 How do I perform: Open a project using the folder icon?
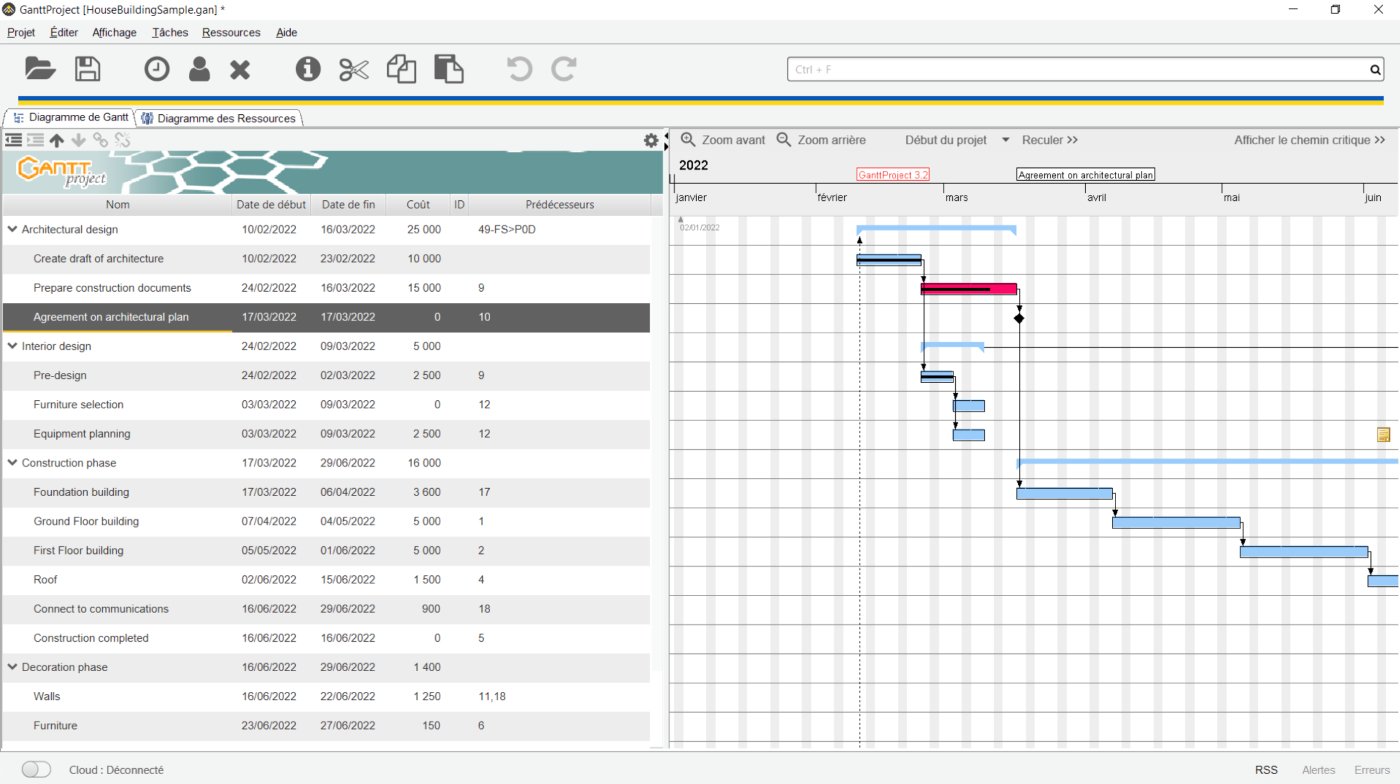click(40, 68)
